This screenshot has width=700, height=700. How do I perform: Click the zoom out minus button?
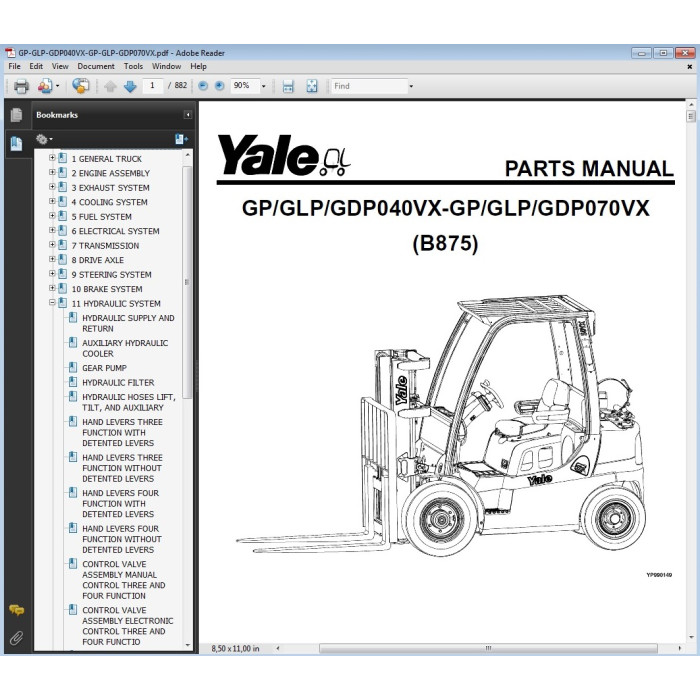[x=203, y=86]
